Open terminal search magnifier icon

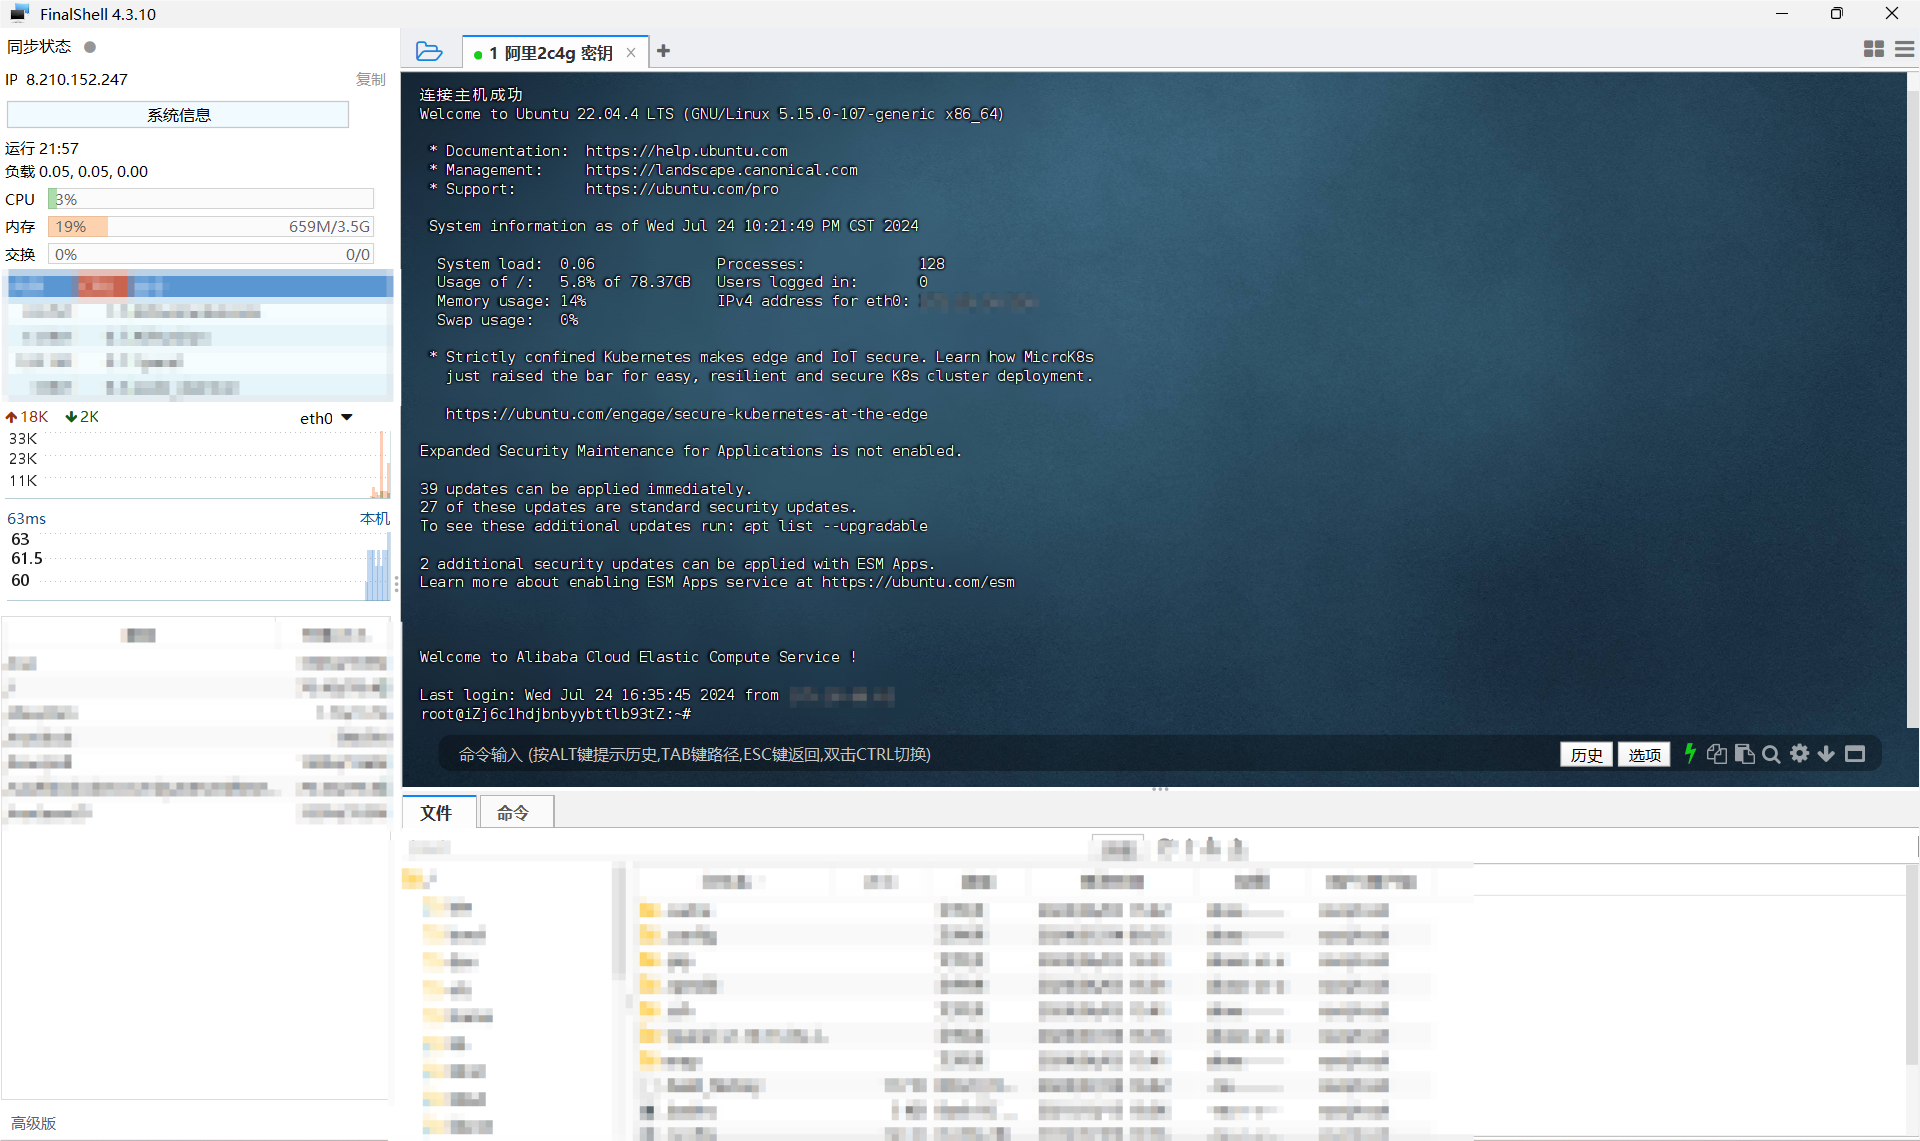click(1771, 754)
